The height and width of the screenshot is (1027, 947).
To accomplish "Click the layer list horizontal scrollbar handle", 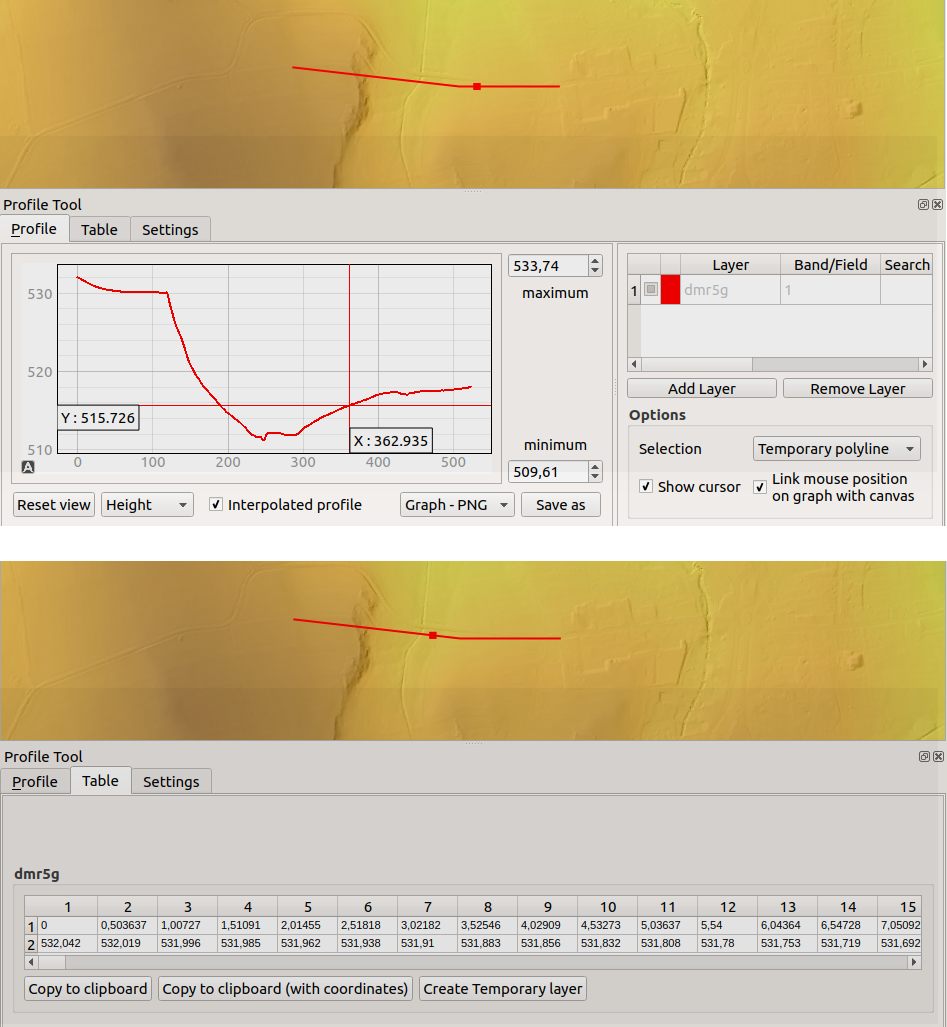I will [x=697, y=364].
